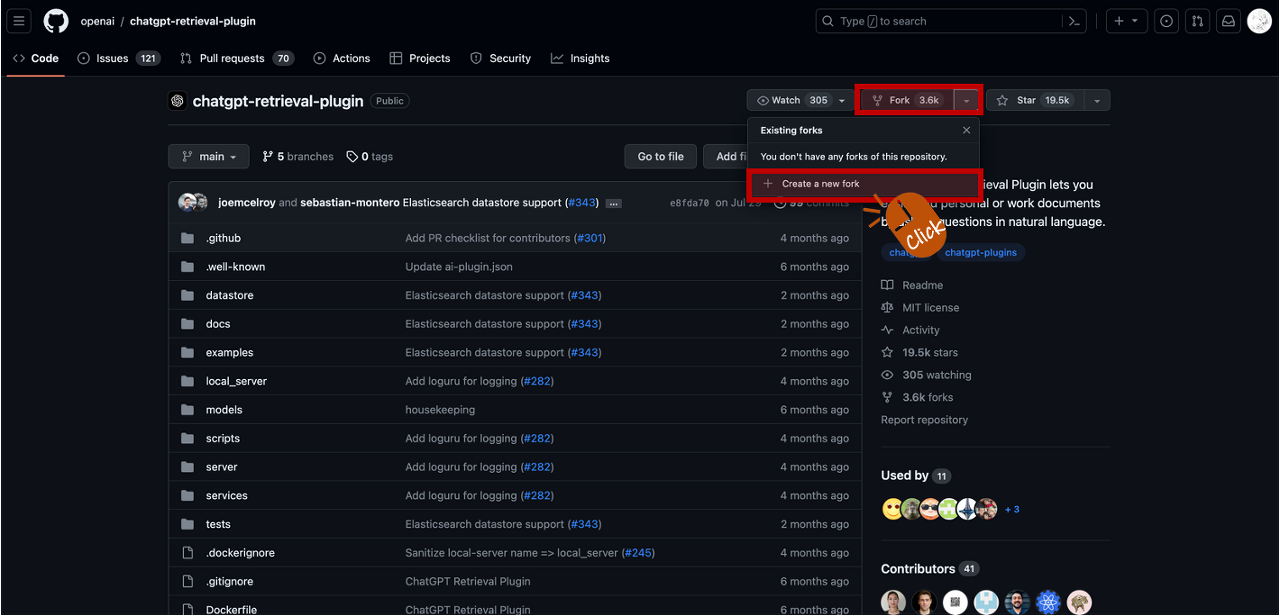View the 5 branches link
The width and height of the screenshot is (1280, 616).
298,156
